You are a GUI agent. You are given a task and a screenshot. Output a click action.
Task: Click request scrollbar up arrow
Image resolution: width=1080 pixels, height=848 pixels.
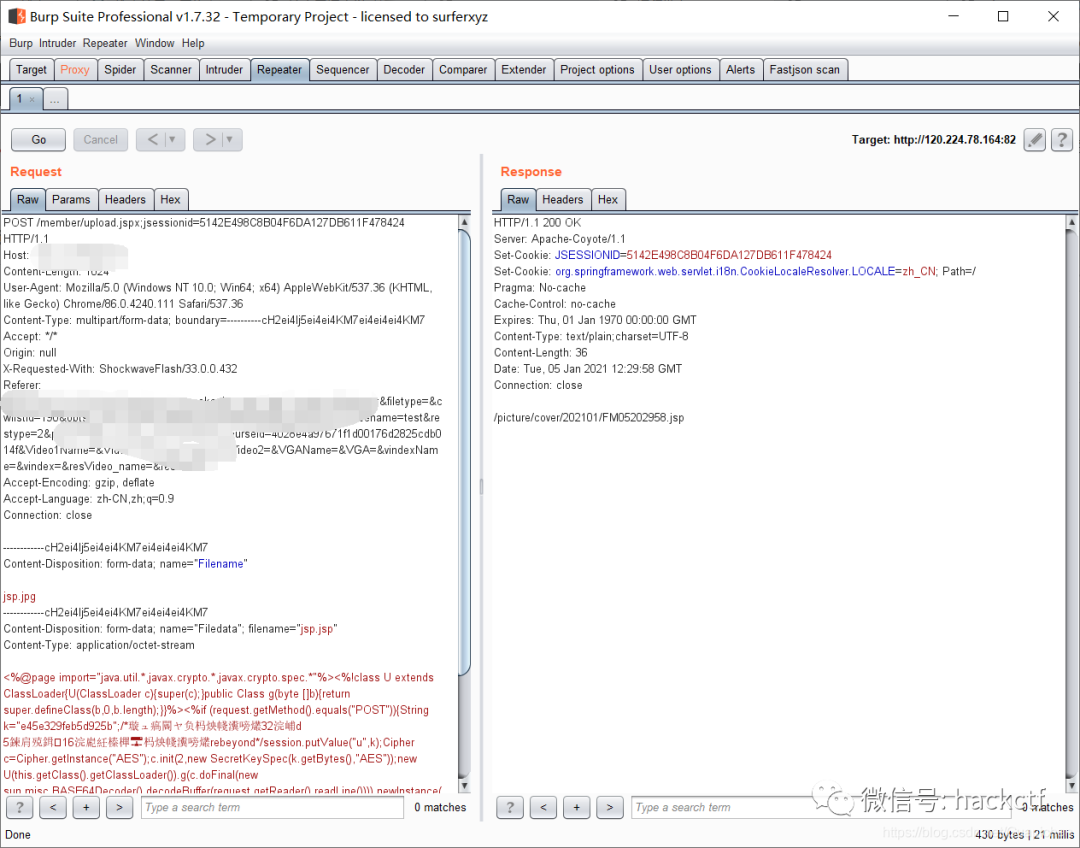(464, 222)
